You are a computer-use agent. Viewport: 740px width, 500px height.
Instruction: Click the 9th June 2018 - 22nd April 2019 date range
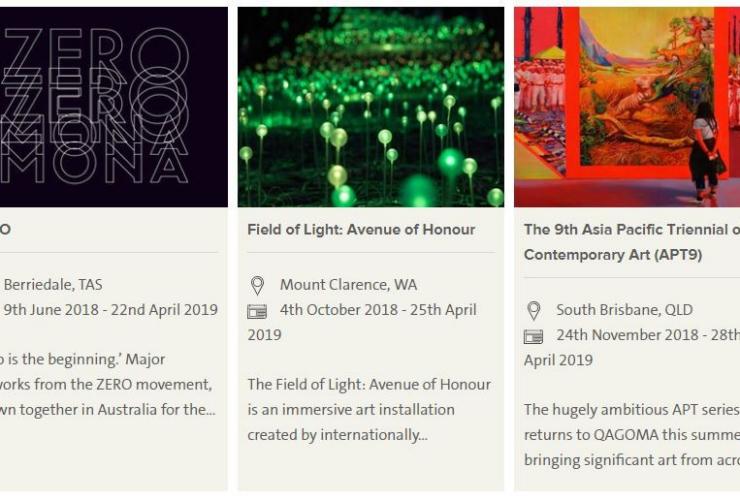111,310
